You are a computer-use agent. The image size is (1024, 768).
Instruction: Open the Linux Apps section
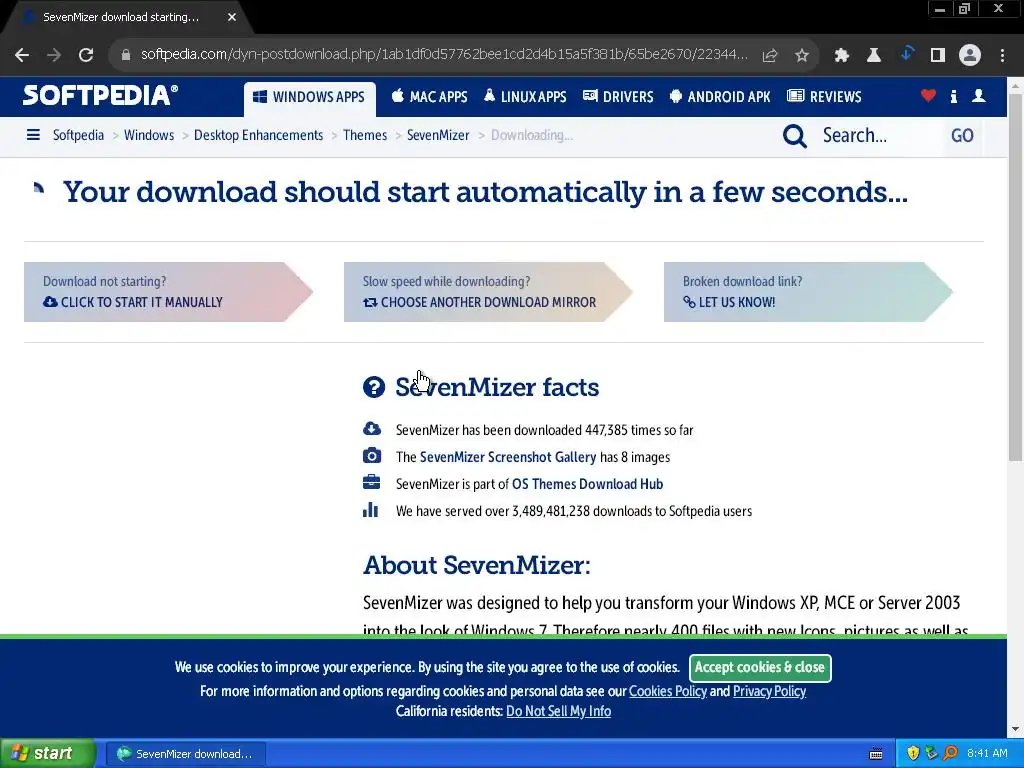click(525, 97)
